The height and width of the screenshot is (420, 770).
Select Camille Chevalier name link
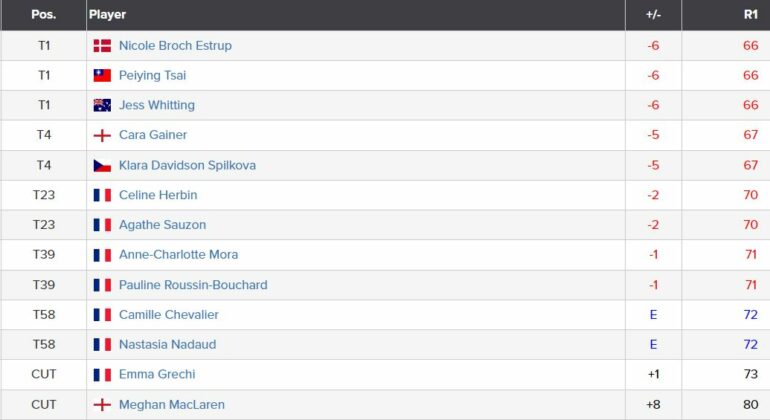pos(168,314)
